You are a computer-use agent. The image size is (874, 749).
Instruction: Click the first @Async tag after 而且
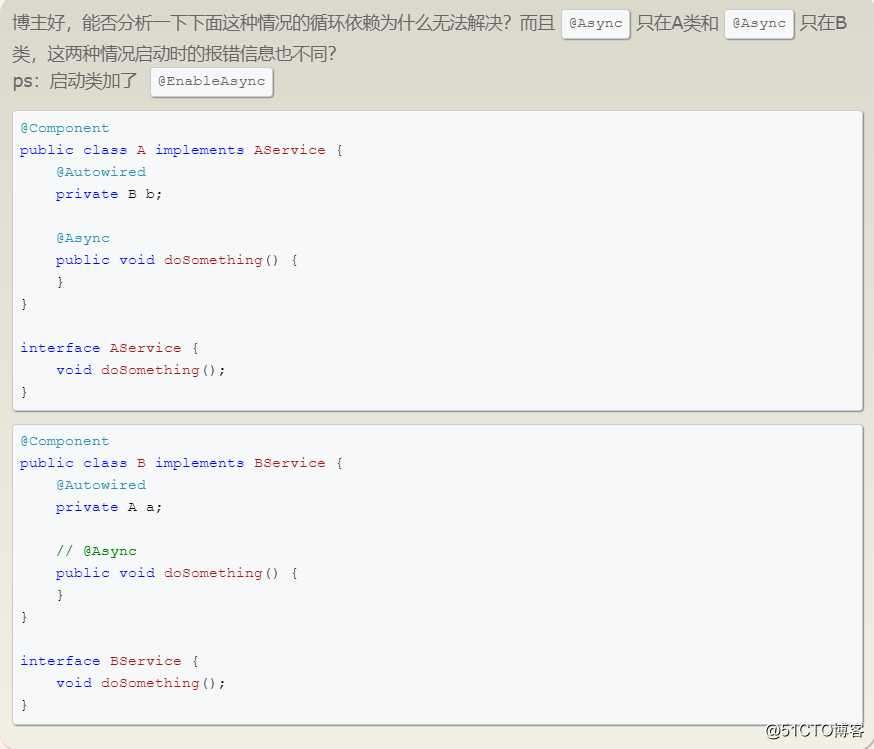coord(596,24)
